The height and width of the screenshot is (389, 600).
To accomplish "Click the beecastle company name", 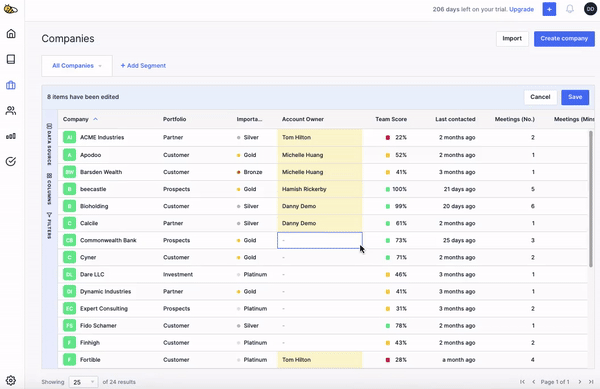I will (x=93, y=189).
